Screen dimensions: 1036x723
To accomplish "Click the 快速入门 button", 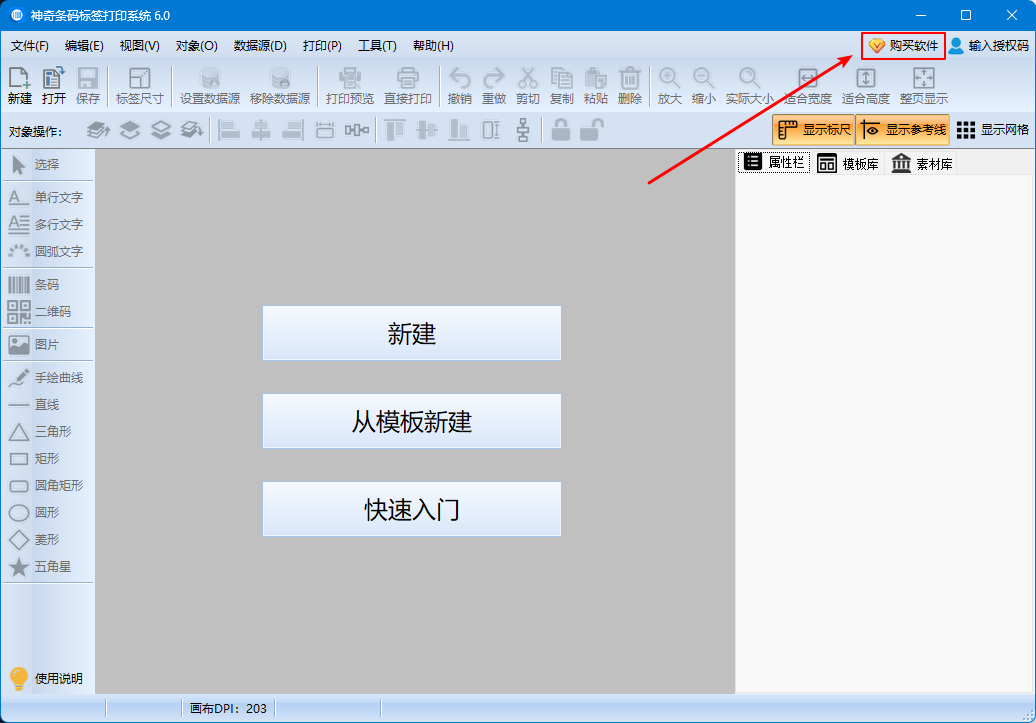I will tap(412, 509).
